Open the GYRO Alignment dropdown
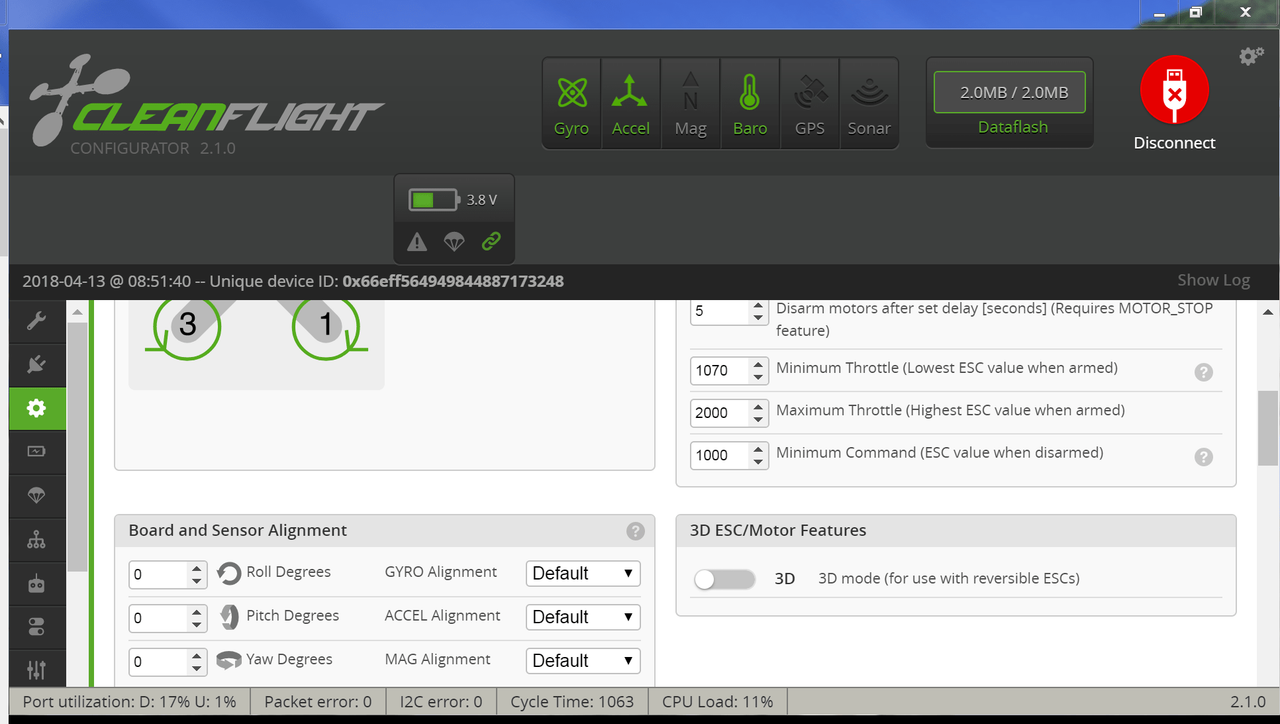The width and height of the screenshot is (1280, 724). click(x=583, y=573)
